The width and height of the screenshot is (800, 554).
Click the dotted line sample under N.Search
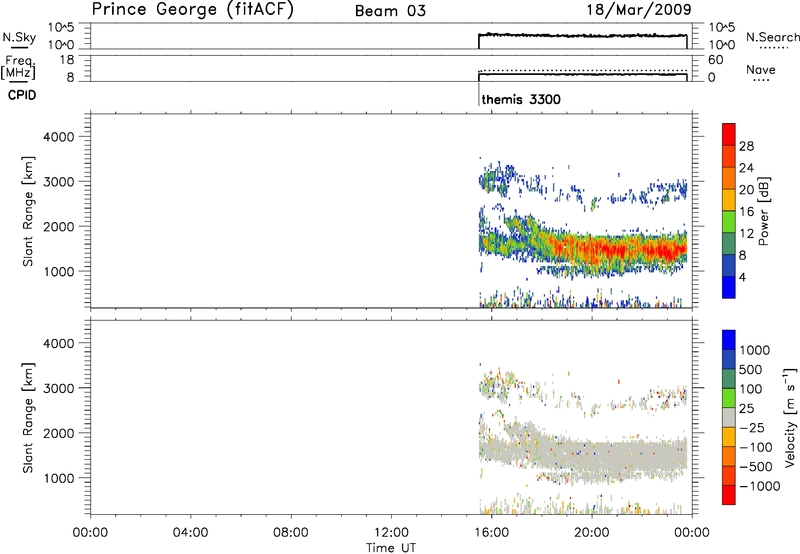[773, 48]
